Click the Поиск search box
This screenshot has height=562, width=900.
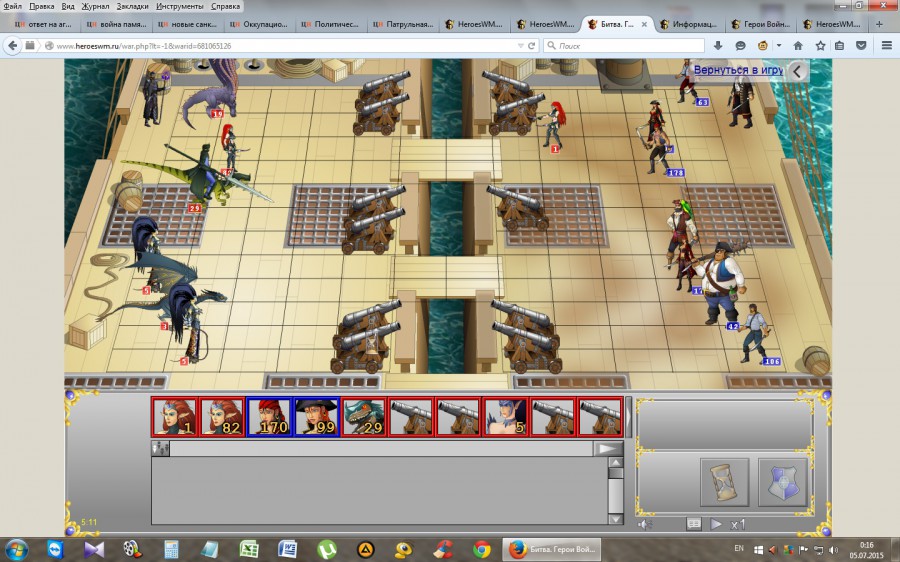(624, 45)
